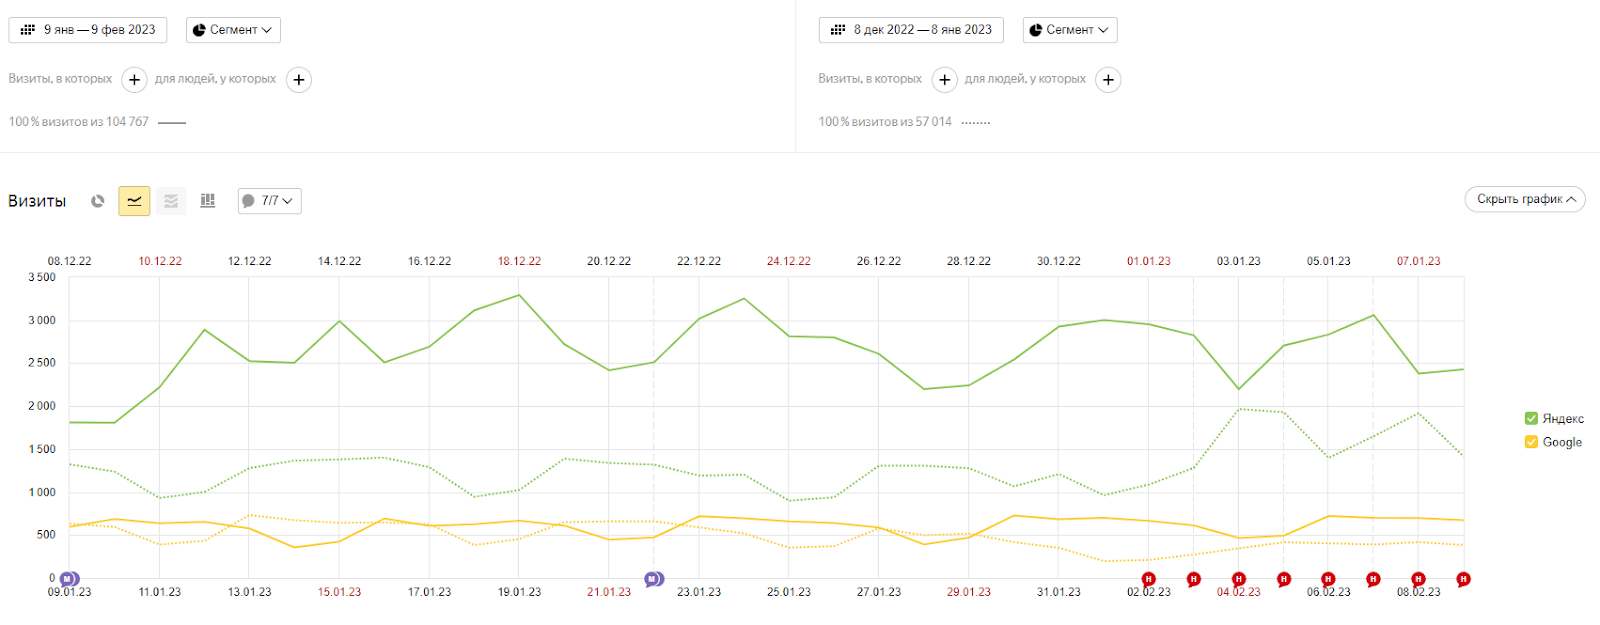This screenshot has height=625, width=1600.
Task: Switch to column bar chart view
Action: [208, 201]
